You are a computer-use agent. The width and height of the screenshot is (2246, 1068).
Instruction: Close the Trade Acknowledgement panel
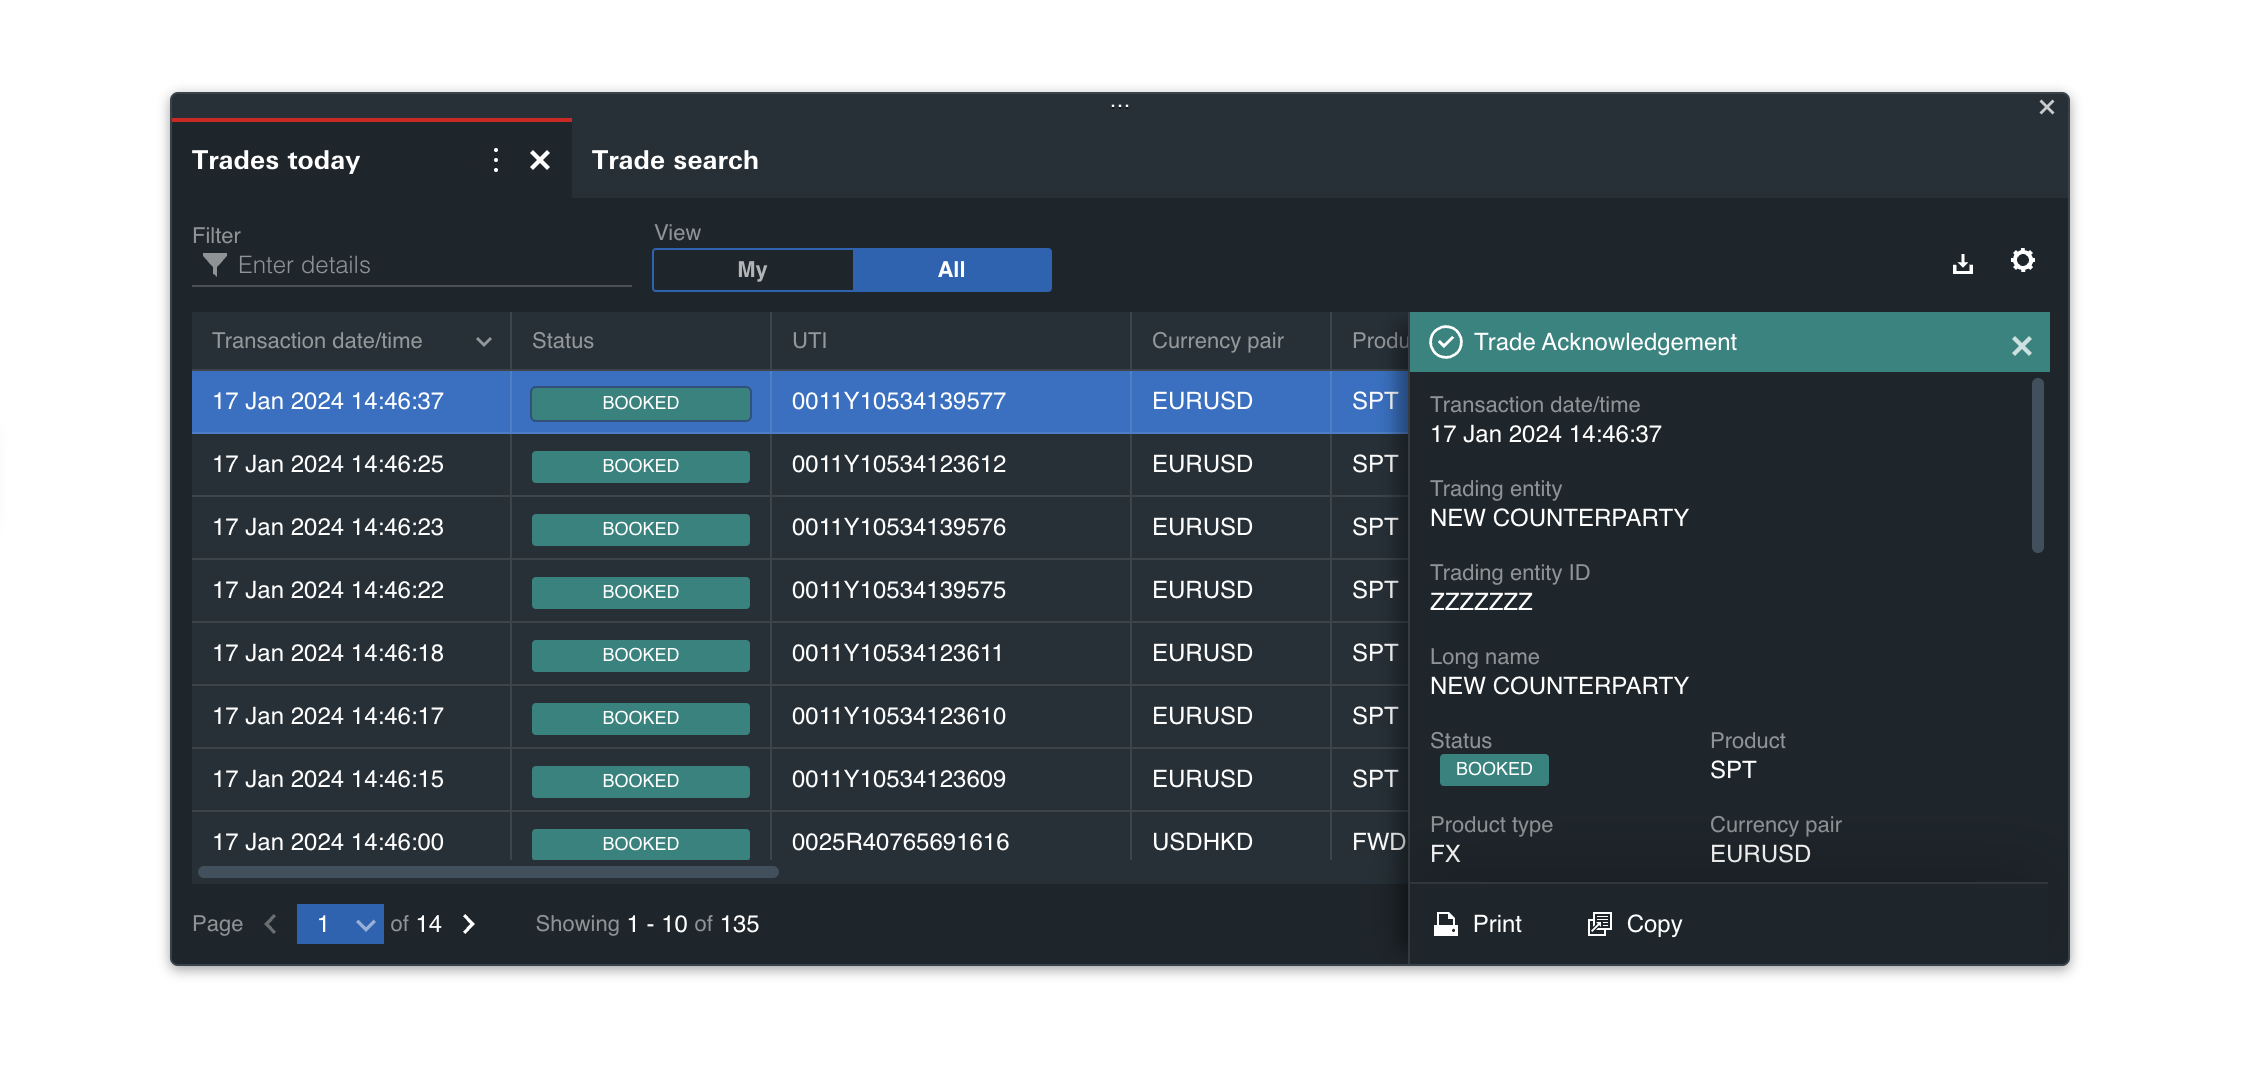(2021, 346)
